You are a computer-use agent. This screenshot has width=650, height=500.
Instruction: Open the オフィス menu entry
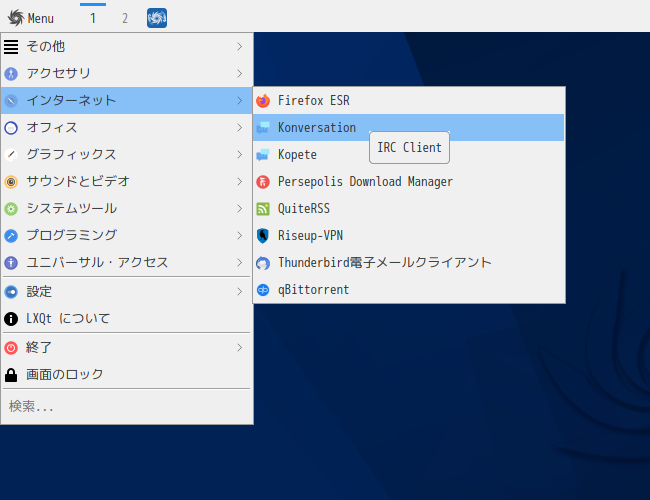(126, 128)
